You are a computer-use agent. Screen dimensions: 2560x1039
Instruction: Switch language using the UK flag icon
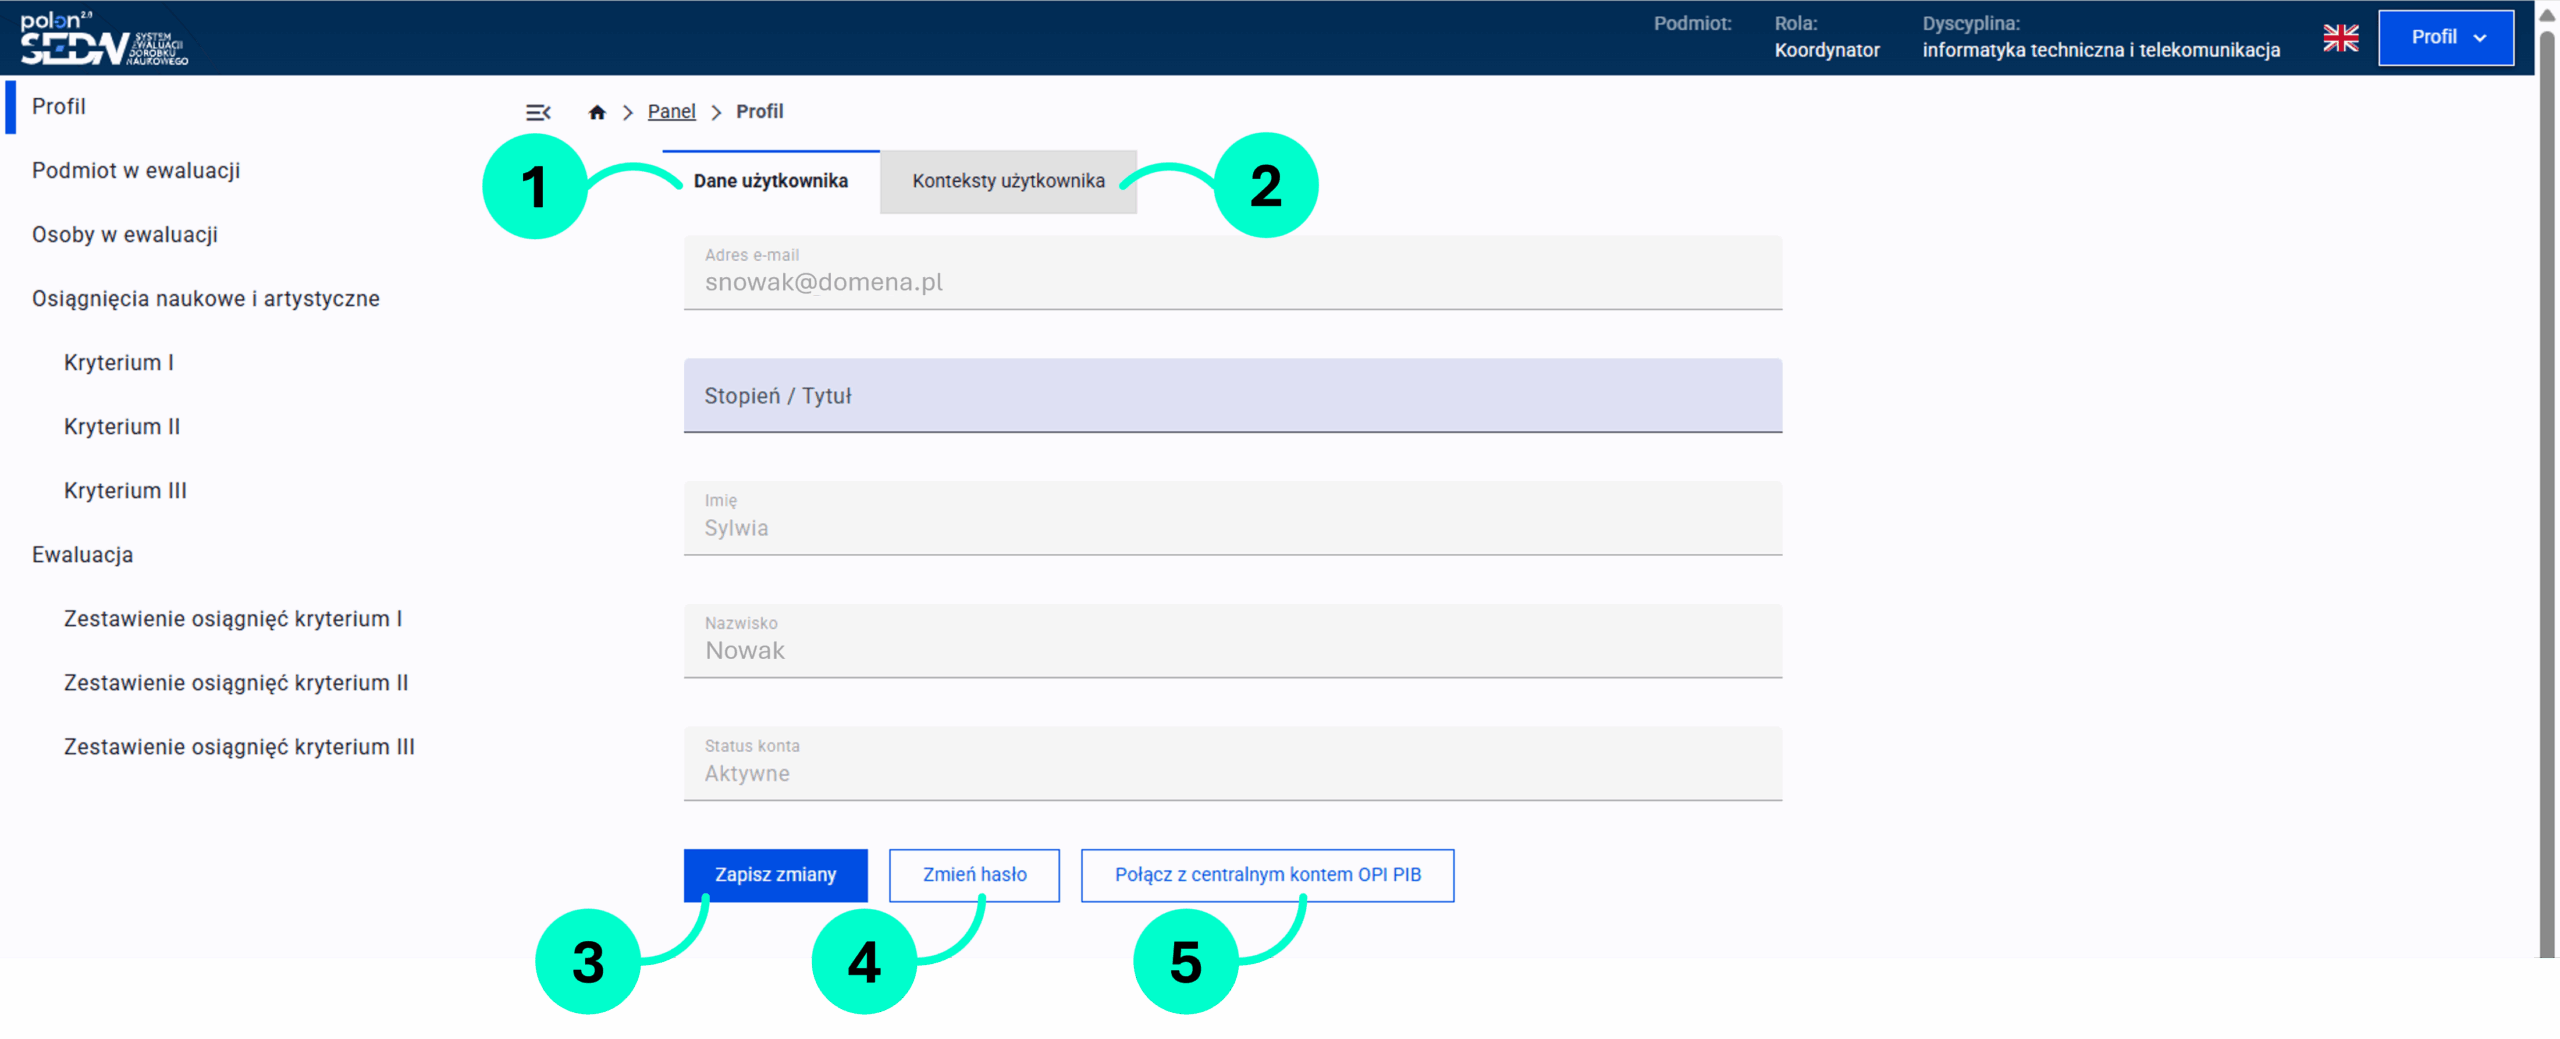[x=2340, y=38]
